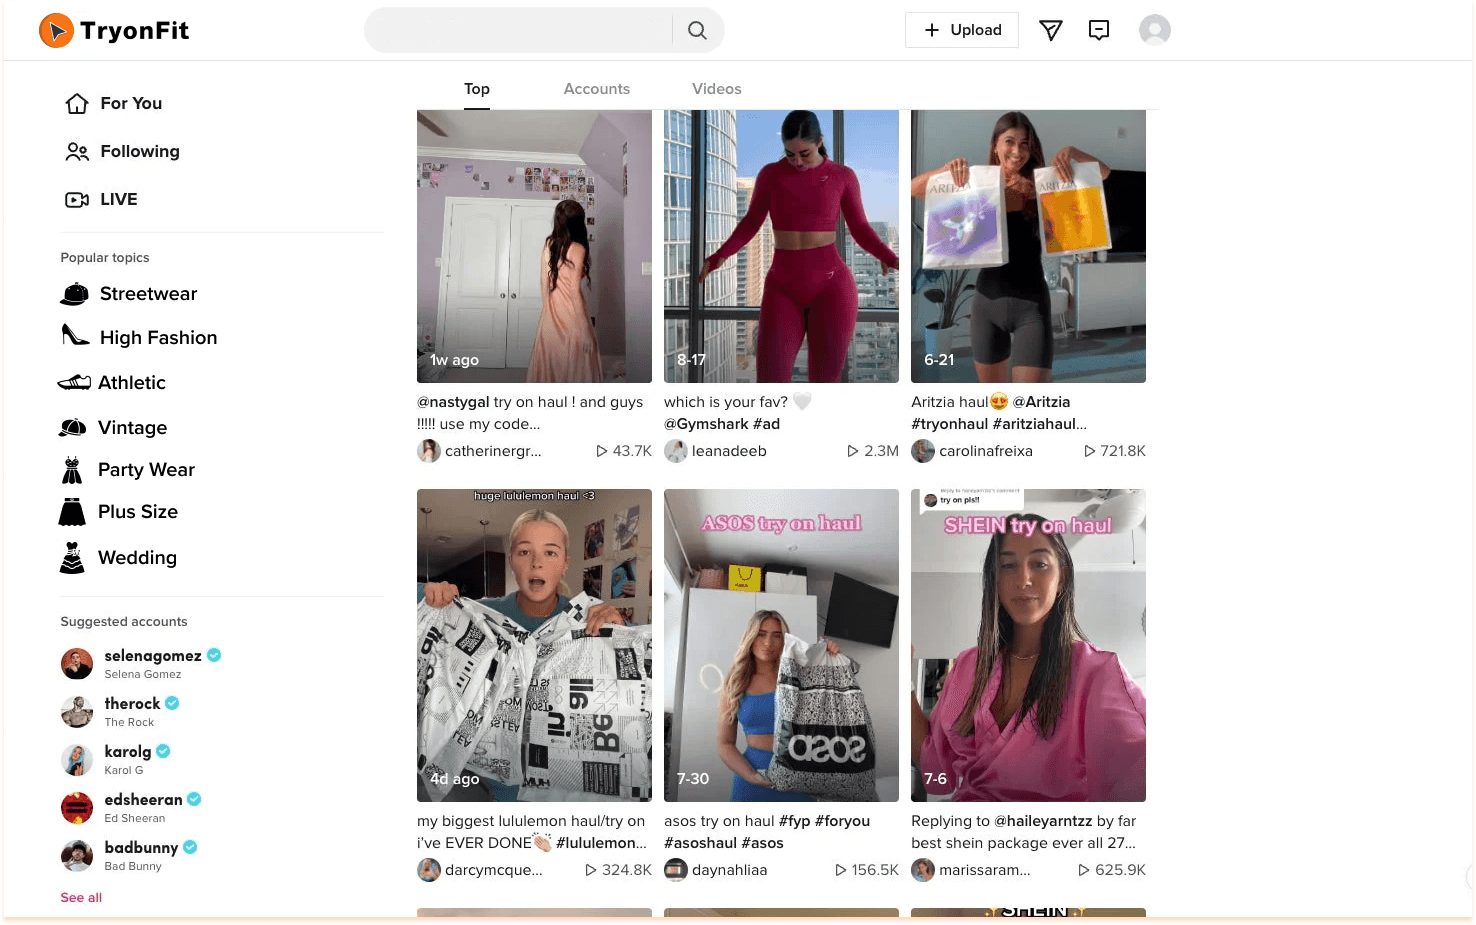1476x925 pixels.
Task: Select the Streetwear cap icon
Action: click(x=75, y=294)
